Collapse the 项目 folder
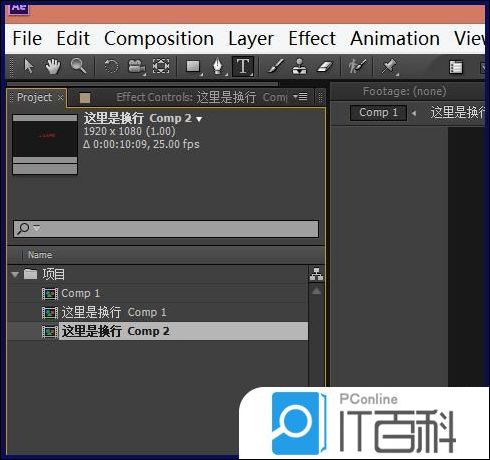The width and height of the screenshot is (490, 460). (x=15, y=275)
